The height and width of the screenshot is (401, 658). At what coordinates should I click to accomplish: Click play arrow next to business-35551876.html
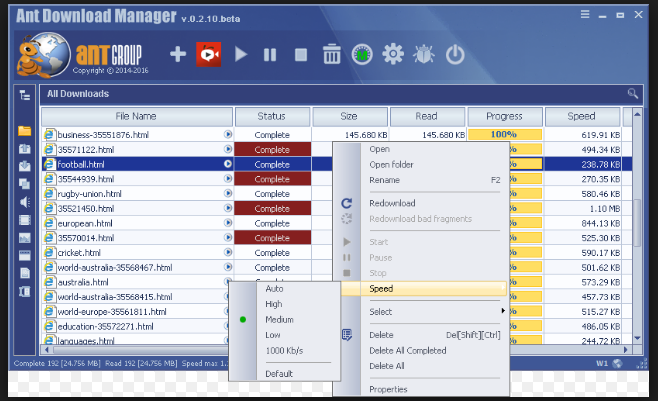(228, 134)
